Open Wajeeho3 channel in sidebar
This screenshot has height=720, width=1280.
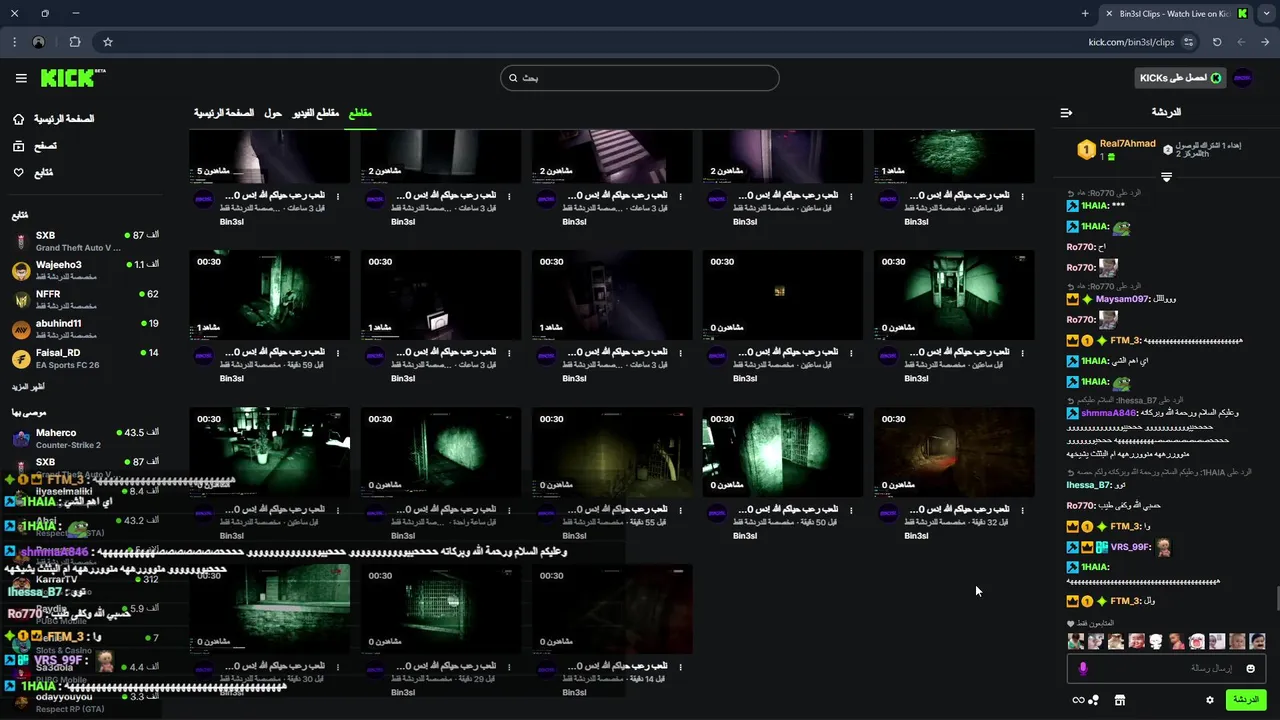point(85,270)
